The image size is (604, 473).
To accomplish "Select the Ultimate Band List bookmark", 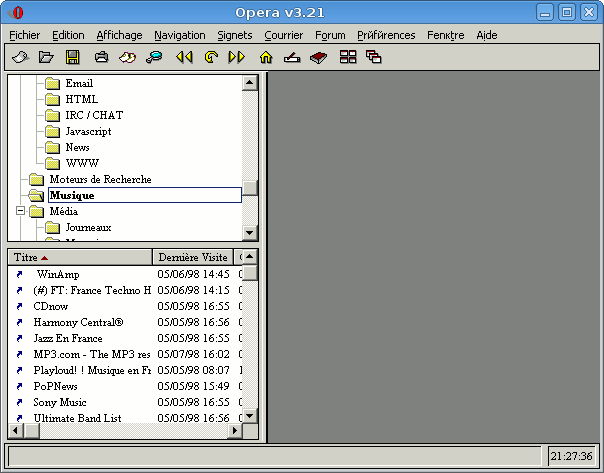I will click(77, 418).
